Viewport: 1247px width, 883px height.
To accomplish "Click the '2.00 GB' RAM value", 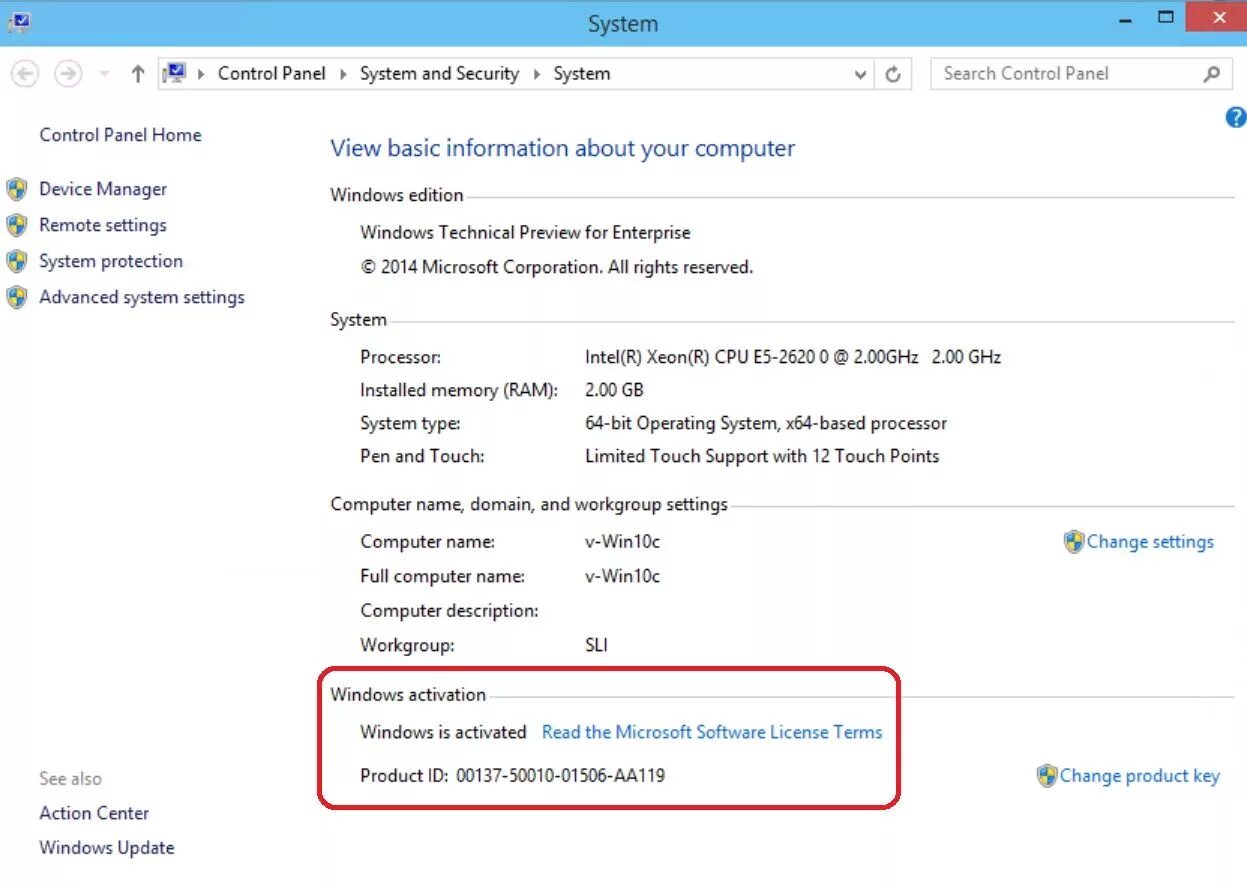I will tap(614, 390).
